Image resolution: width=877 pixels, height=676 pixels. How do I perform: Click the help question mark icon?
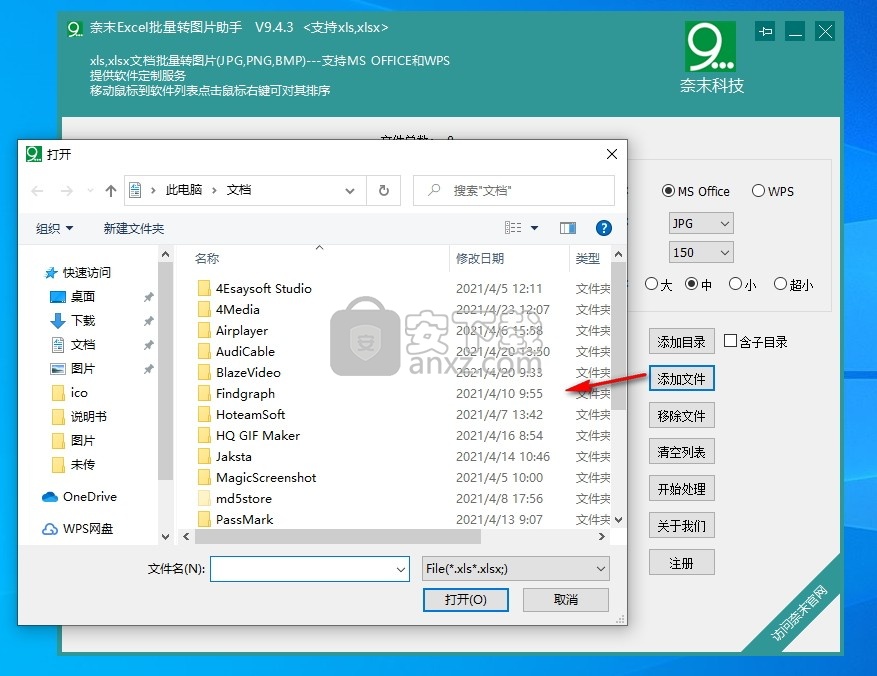603,228
